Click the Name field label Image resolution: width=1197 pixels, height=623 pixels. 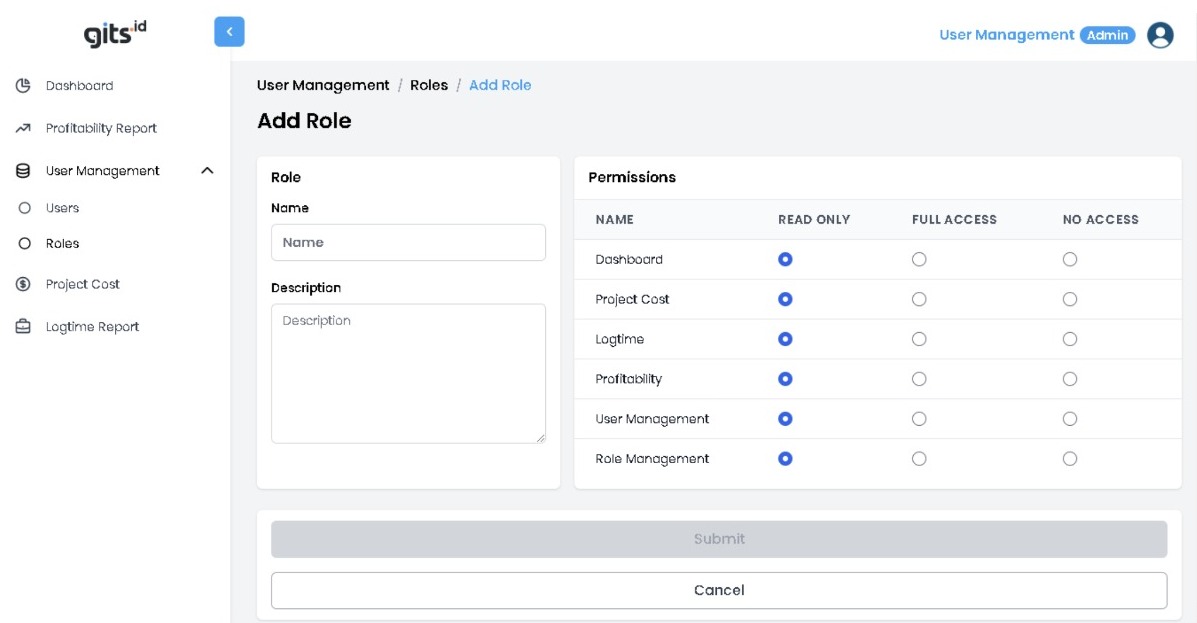click(x=290, y=208)
